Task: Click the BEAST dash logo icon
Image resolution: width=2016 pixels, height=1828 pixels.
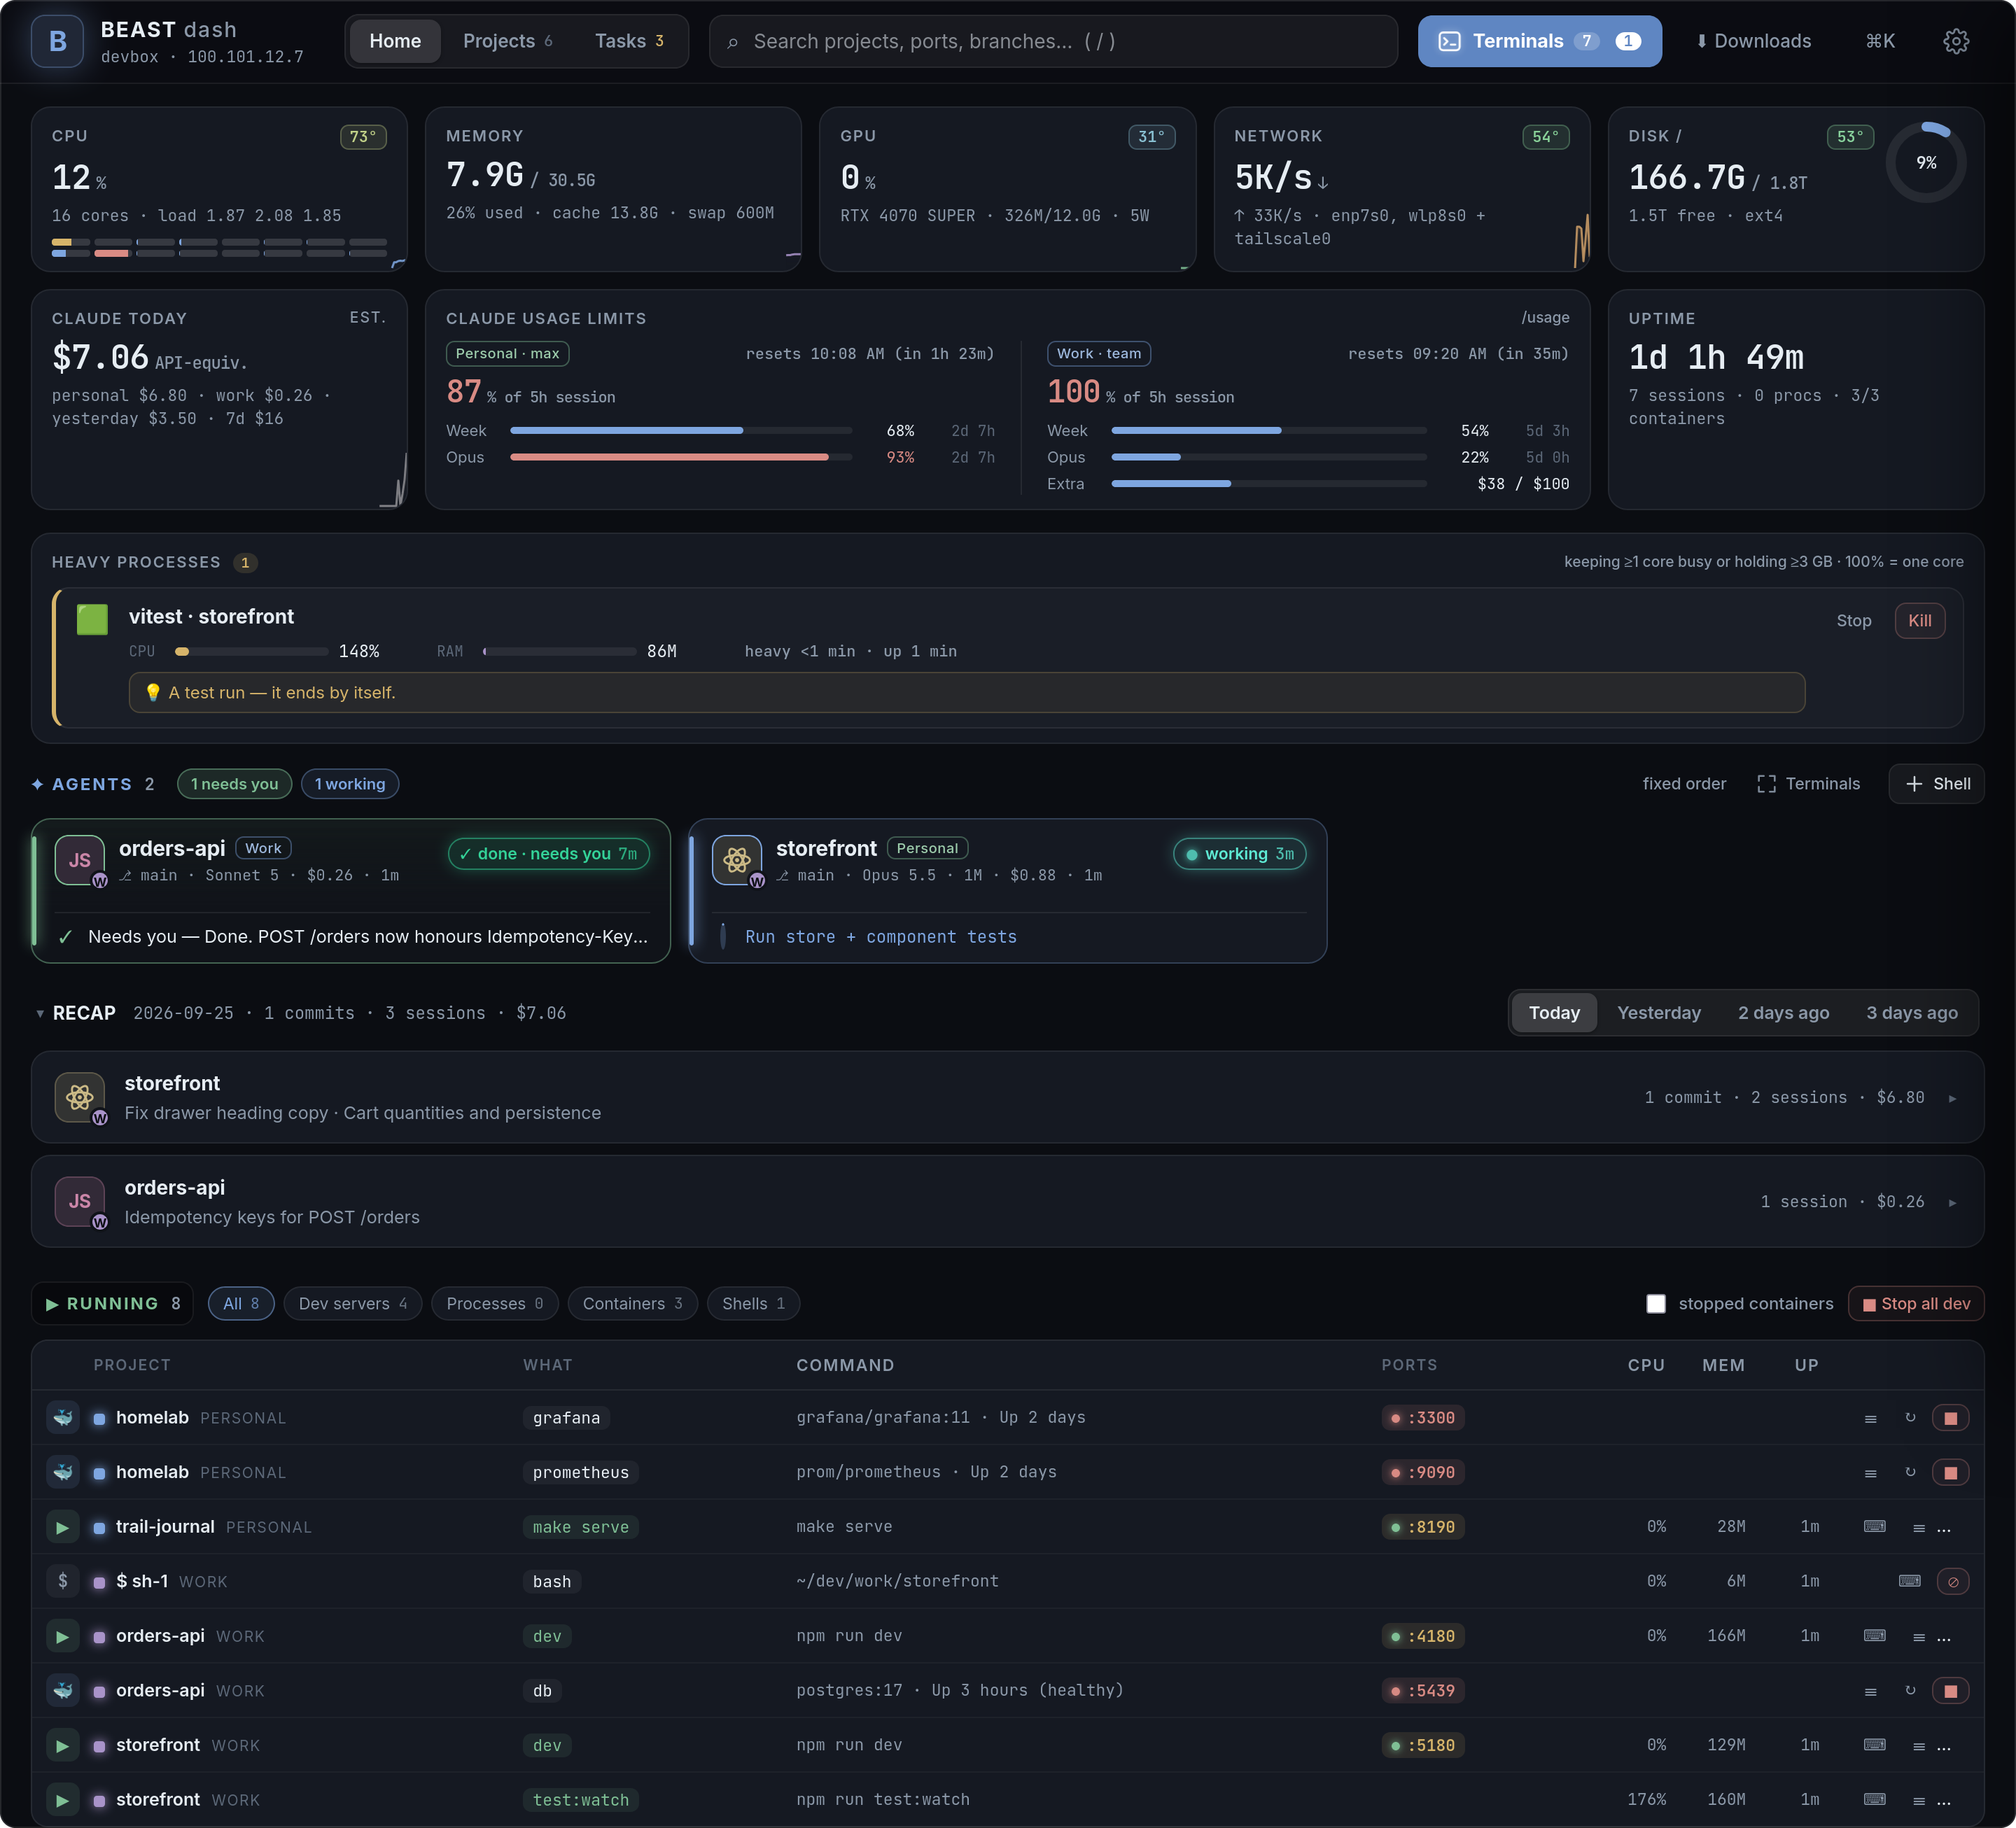Action: [57, 41]
